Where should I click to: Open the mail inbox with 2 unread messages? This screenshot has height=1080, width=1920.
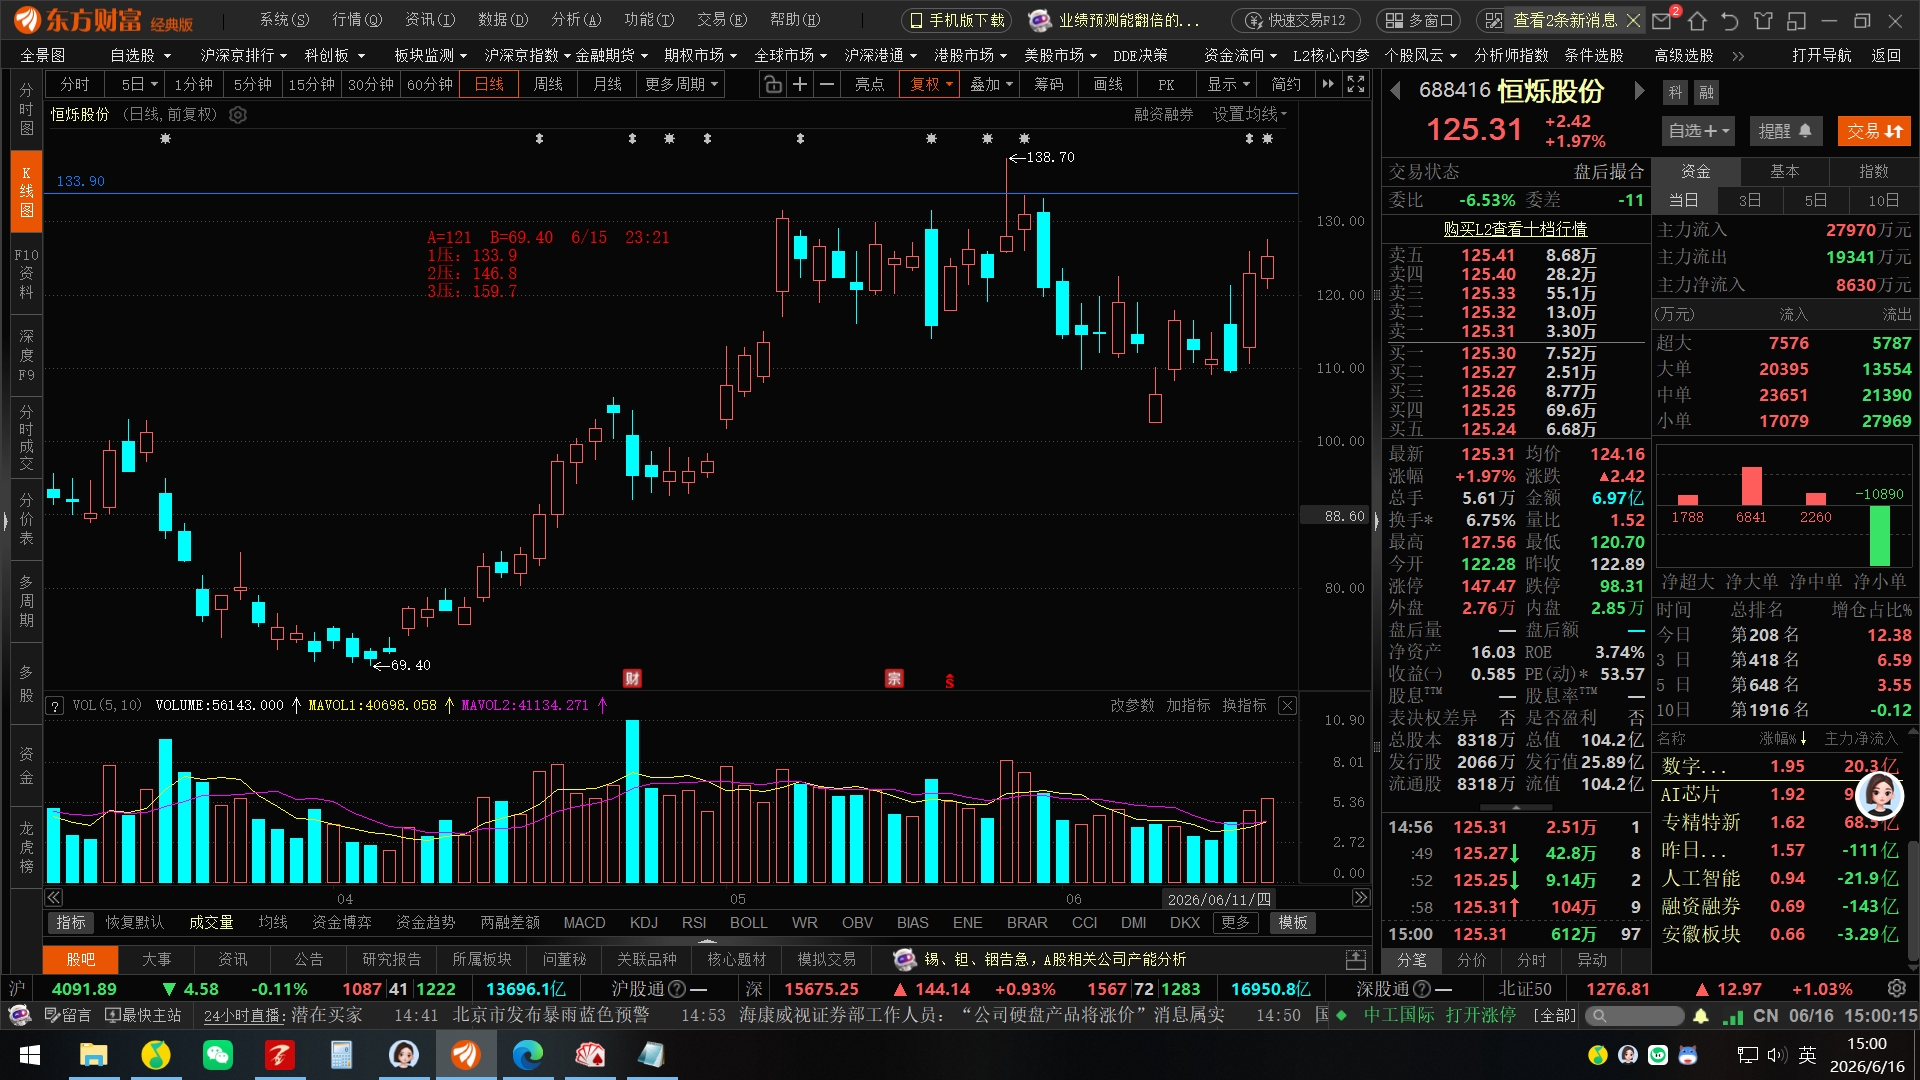(1664, 20)
